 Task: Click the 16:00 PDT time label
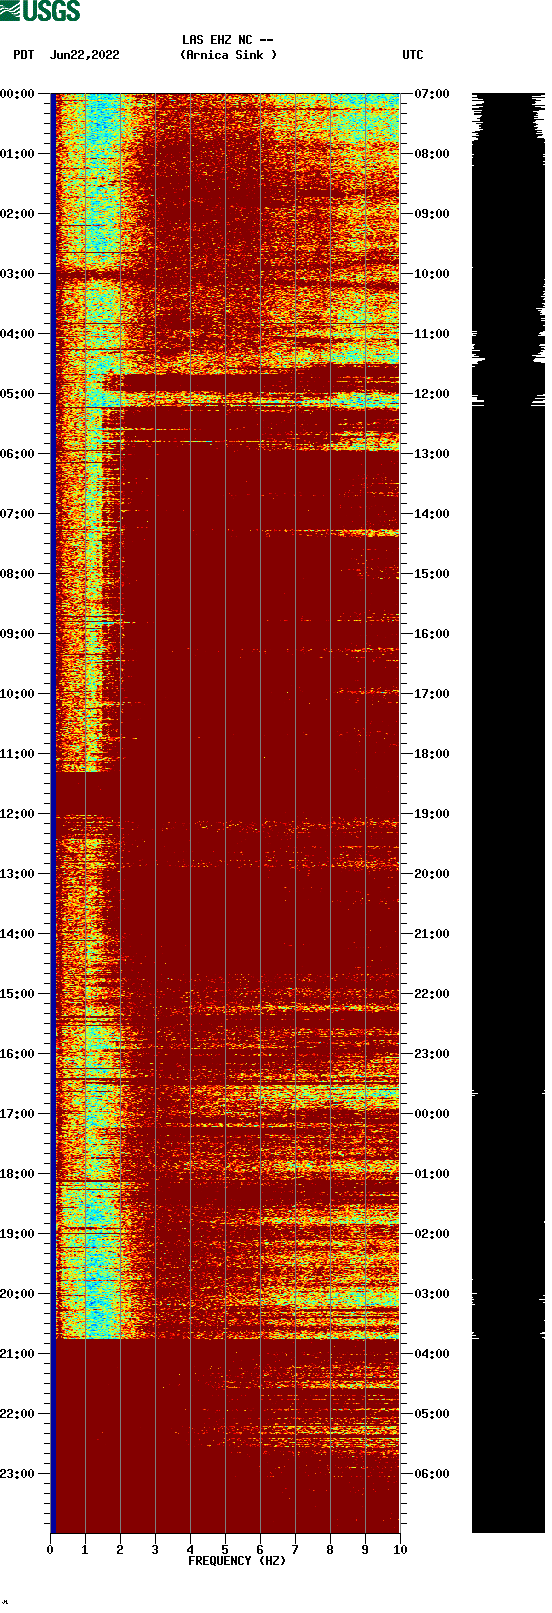(x=18, y=1054)
